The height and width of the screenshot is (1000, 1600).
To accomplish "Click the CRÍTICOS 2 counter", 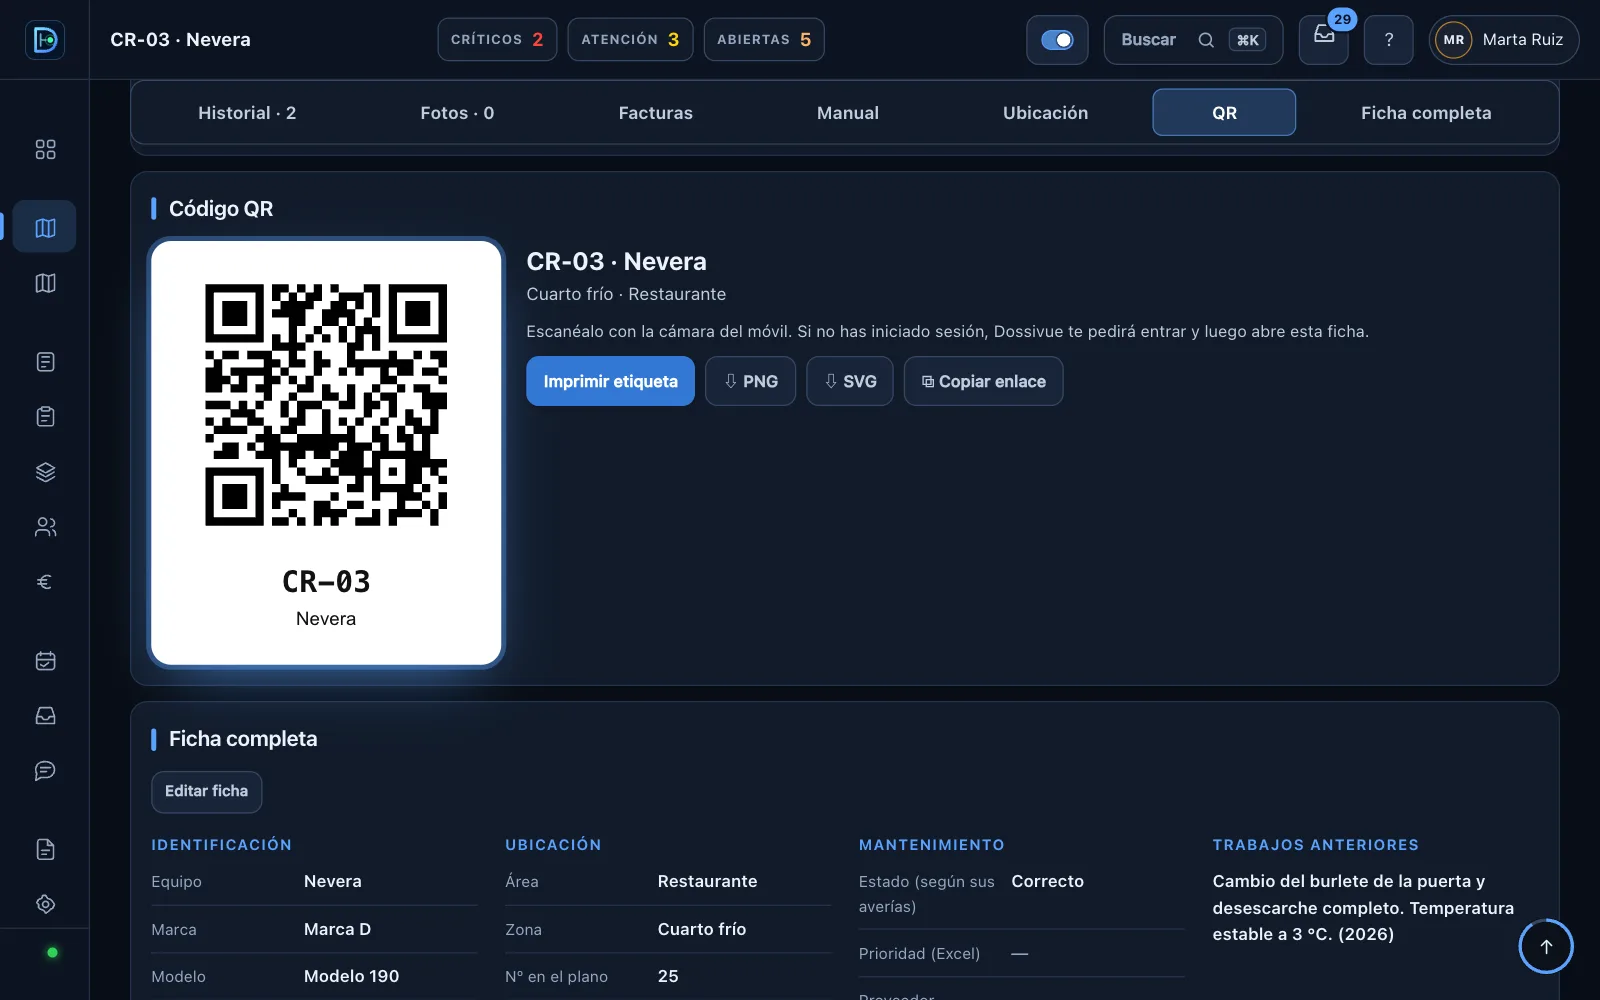I will (x=497, y=40).
